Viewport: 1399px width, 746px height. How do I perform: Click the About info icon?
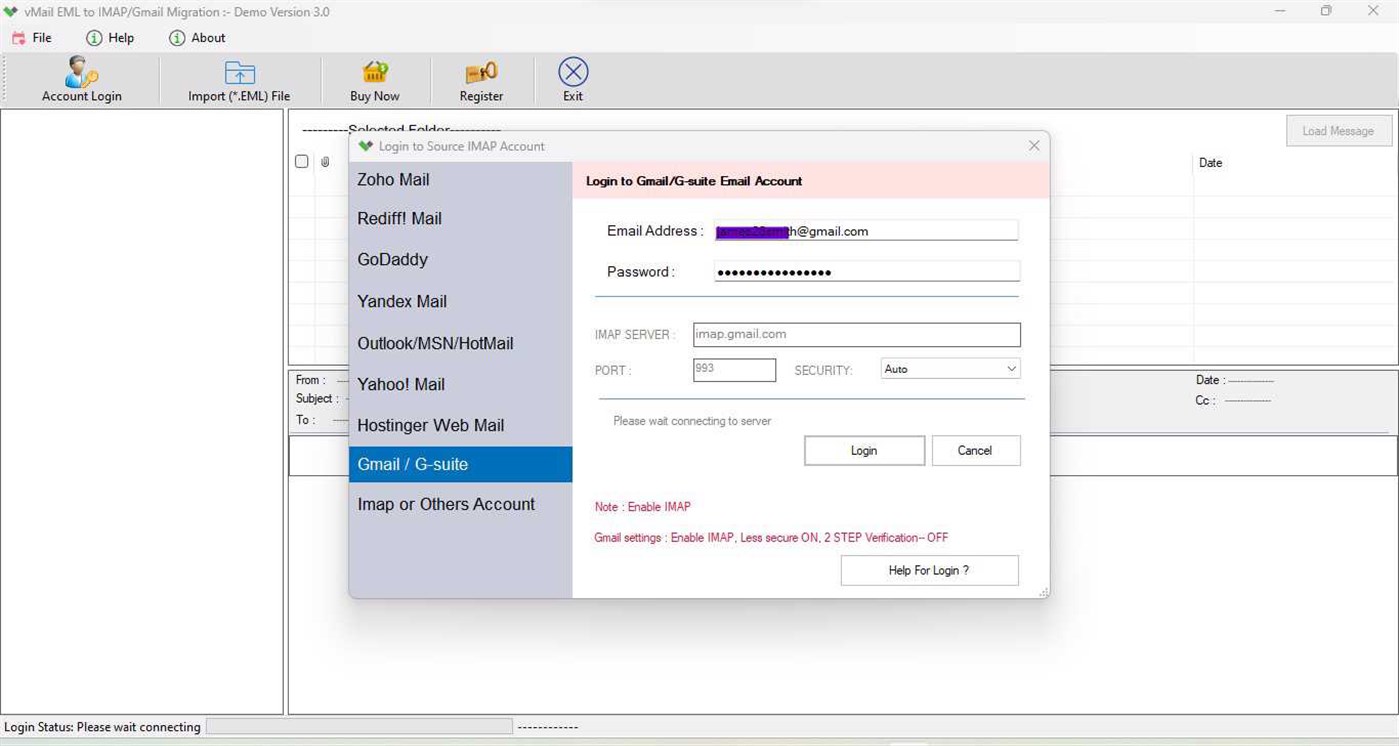[178, 38]
